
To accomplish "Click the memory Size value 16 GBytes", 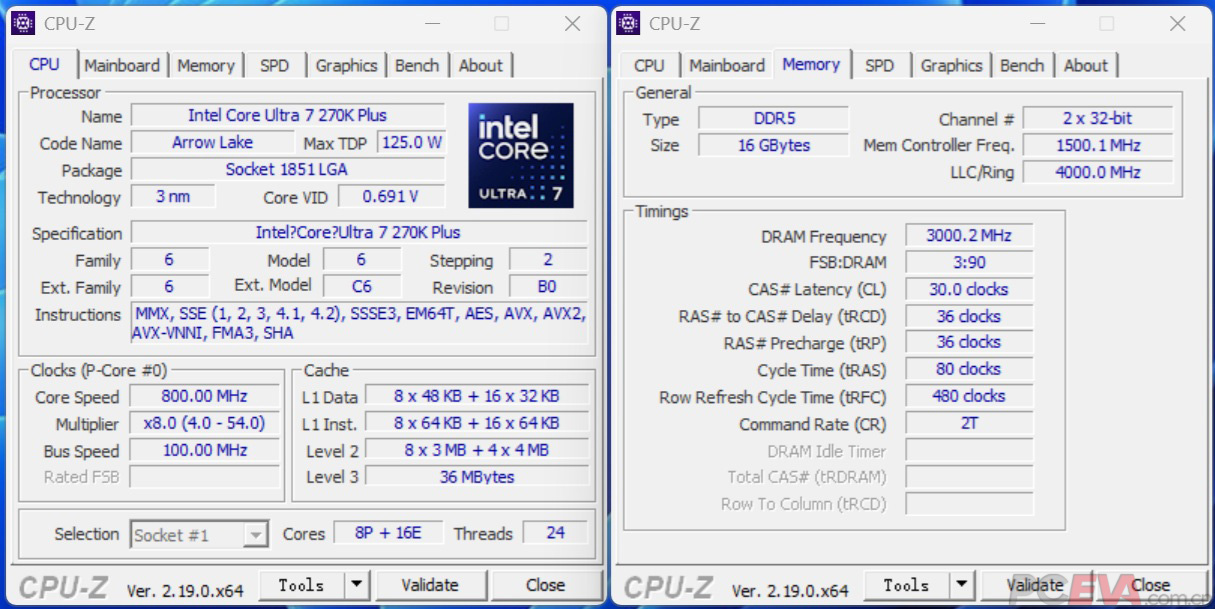I will (774, 145).
